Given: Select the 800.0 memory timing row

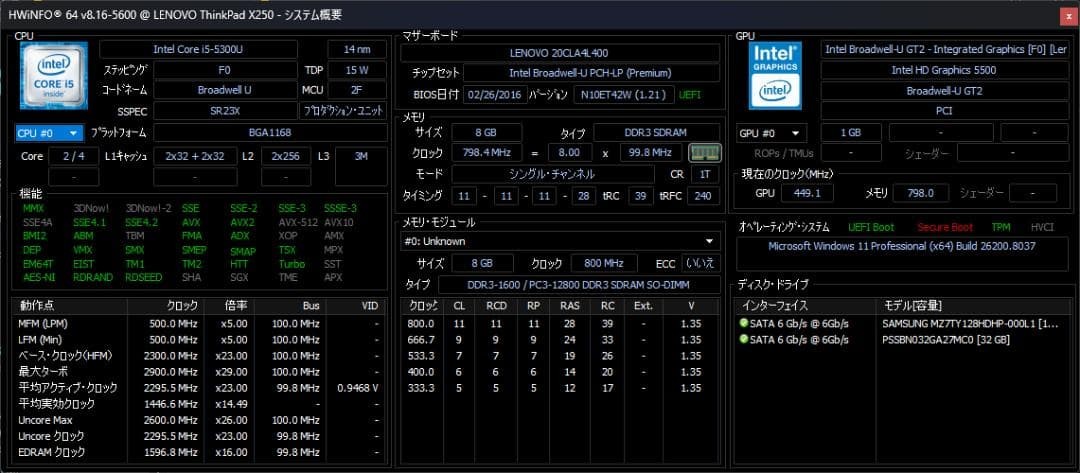Looking at the screenshot, I should 560,323.
